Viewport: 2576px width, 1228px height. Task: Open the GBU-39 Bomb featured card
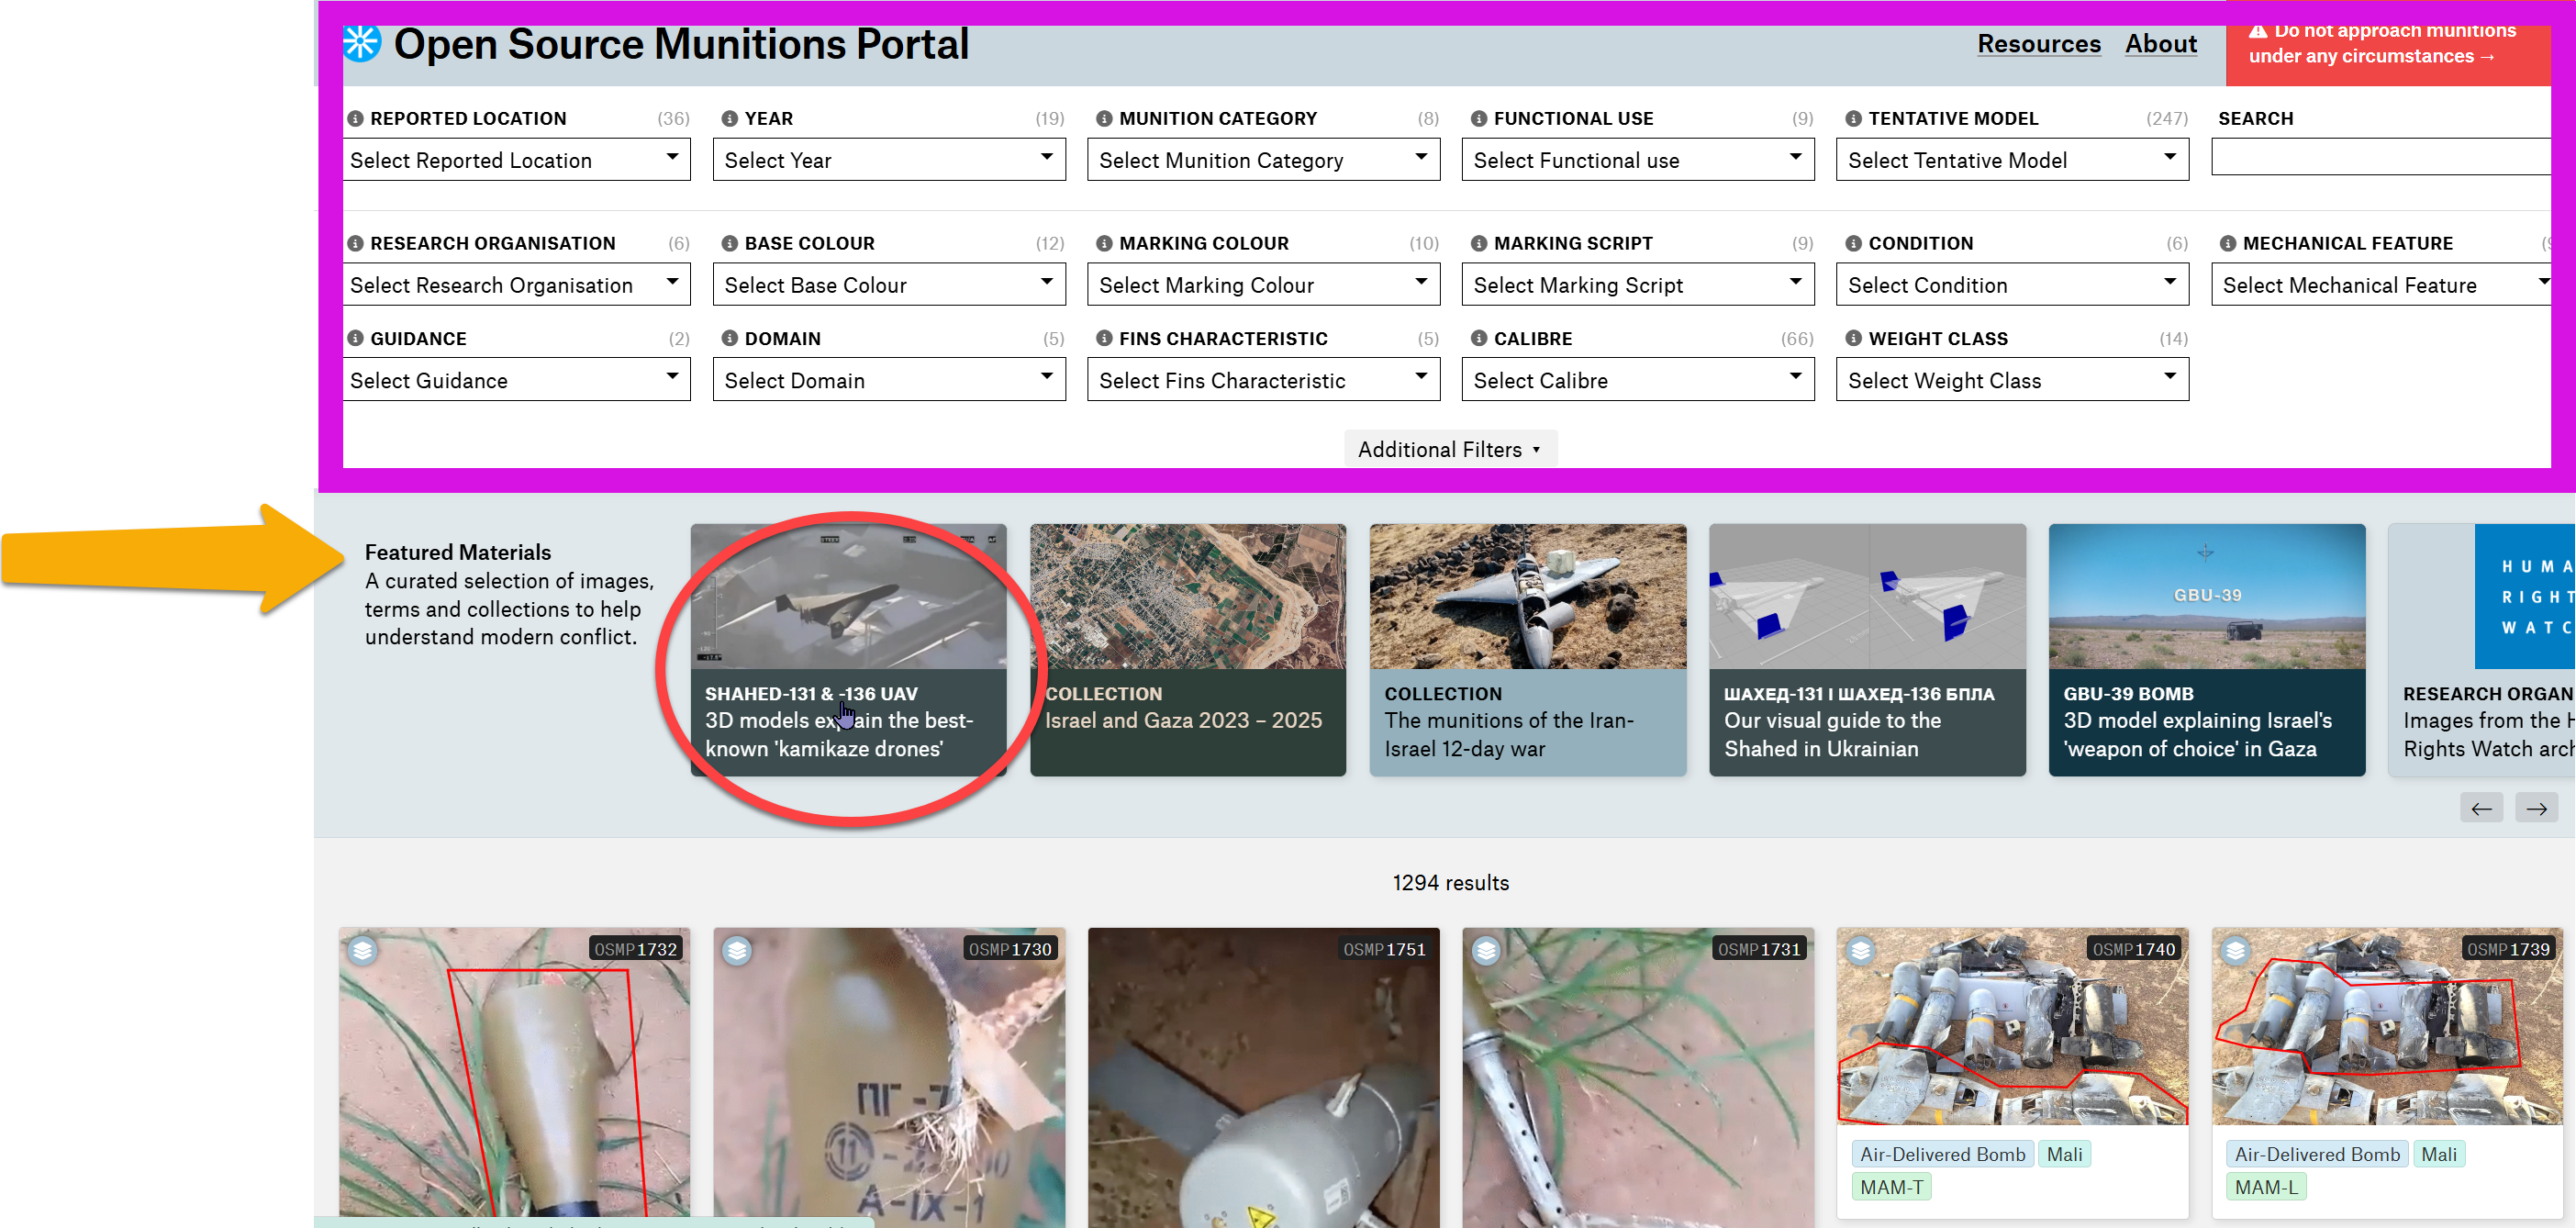pyautogui.click(x=2206, y=650)
